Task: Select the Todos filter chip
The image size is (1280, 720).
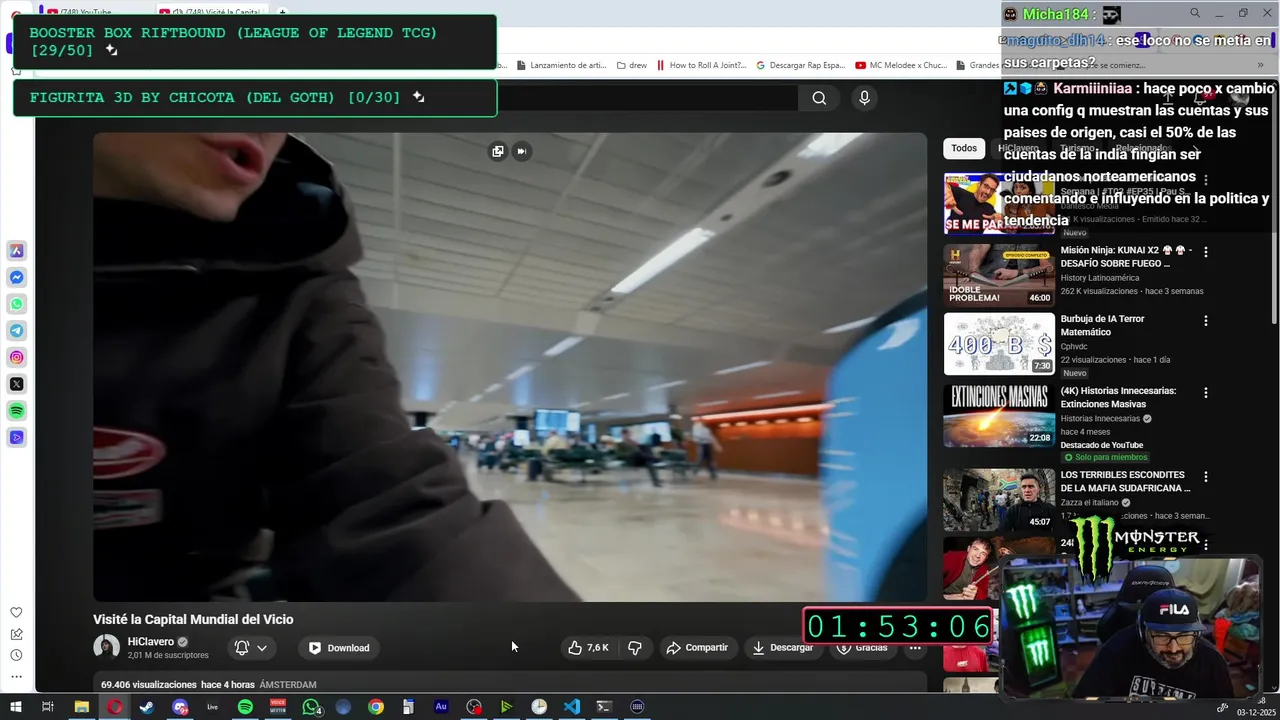Action: (964, 148)
